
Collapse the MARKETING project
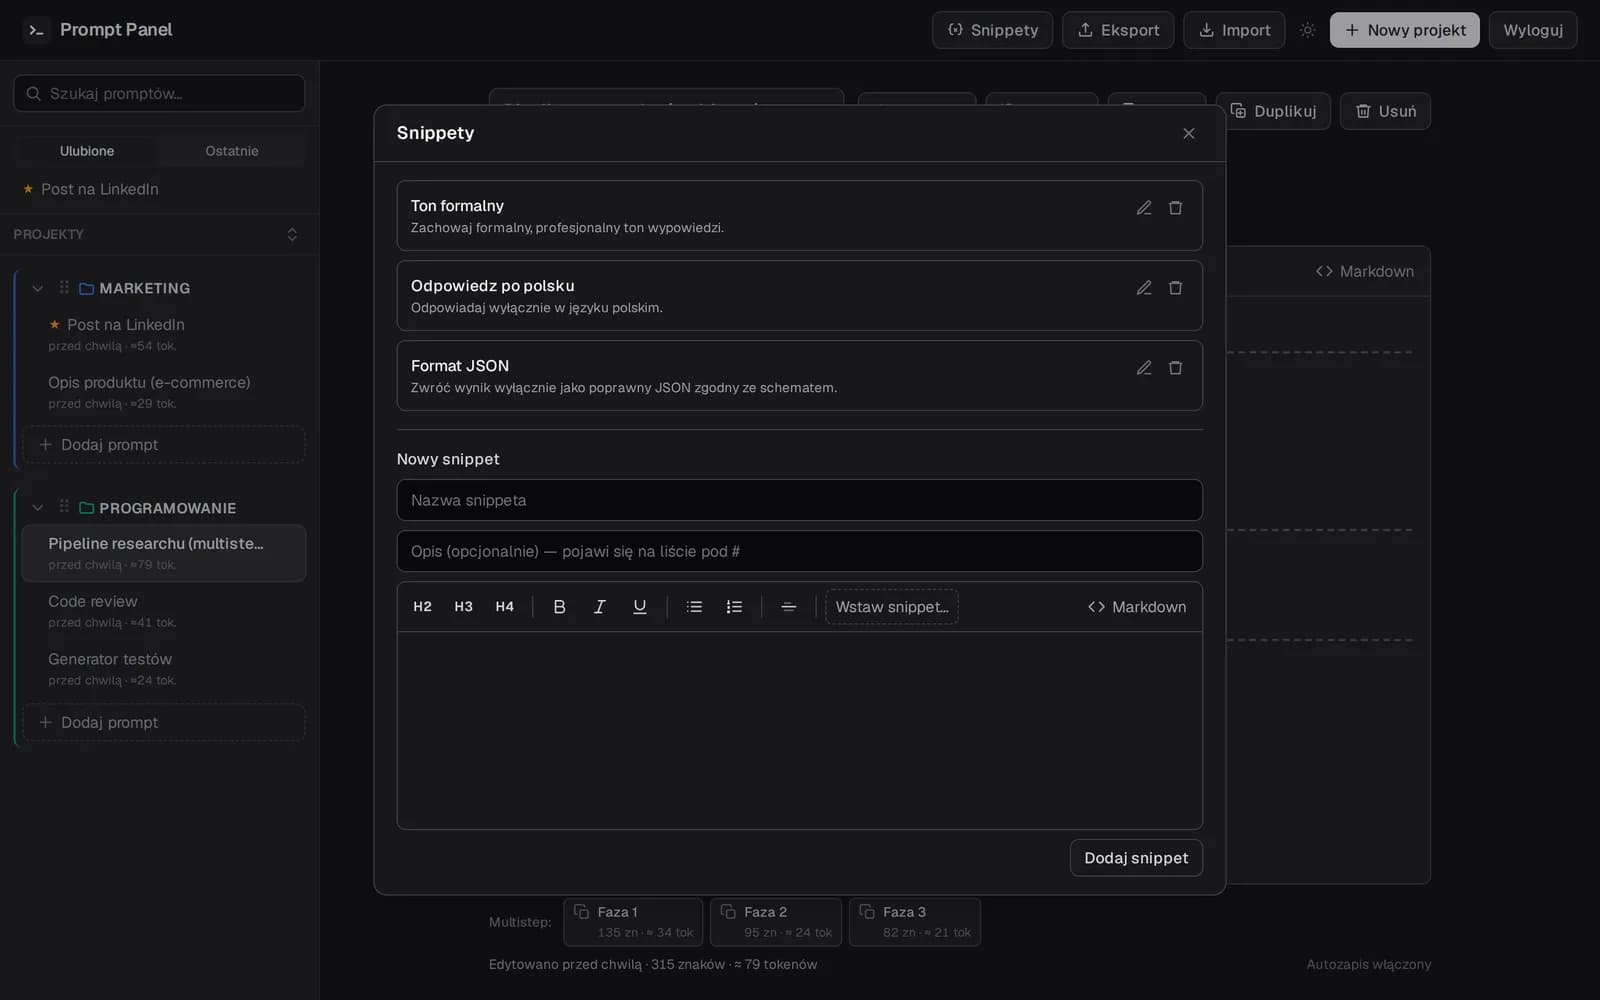(38, 288)
